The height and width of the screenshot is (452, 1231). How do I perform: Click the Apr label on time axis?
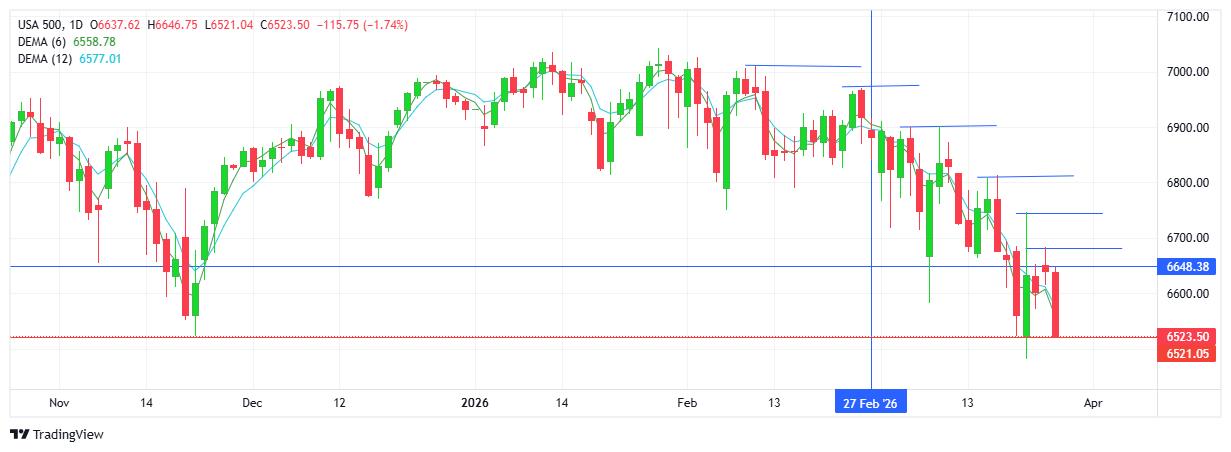[1093, 403]
